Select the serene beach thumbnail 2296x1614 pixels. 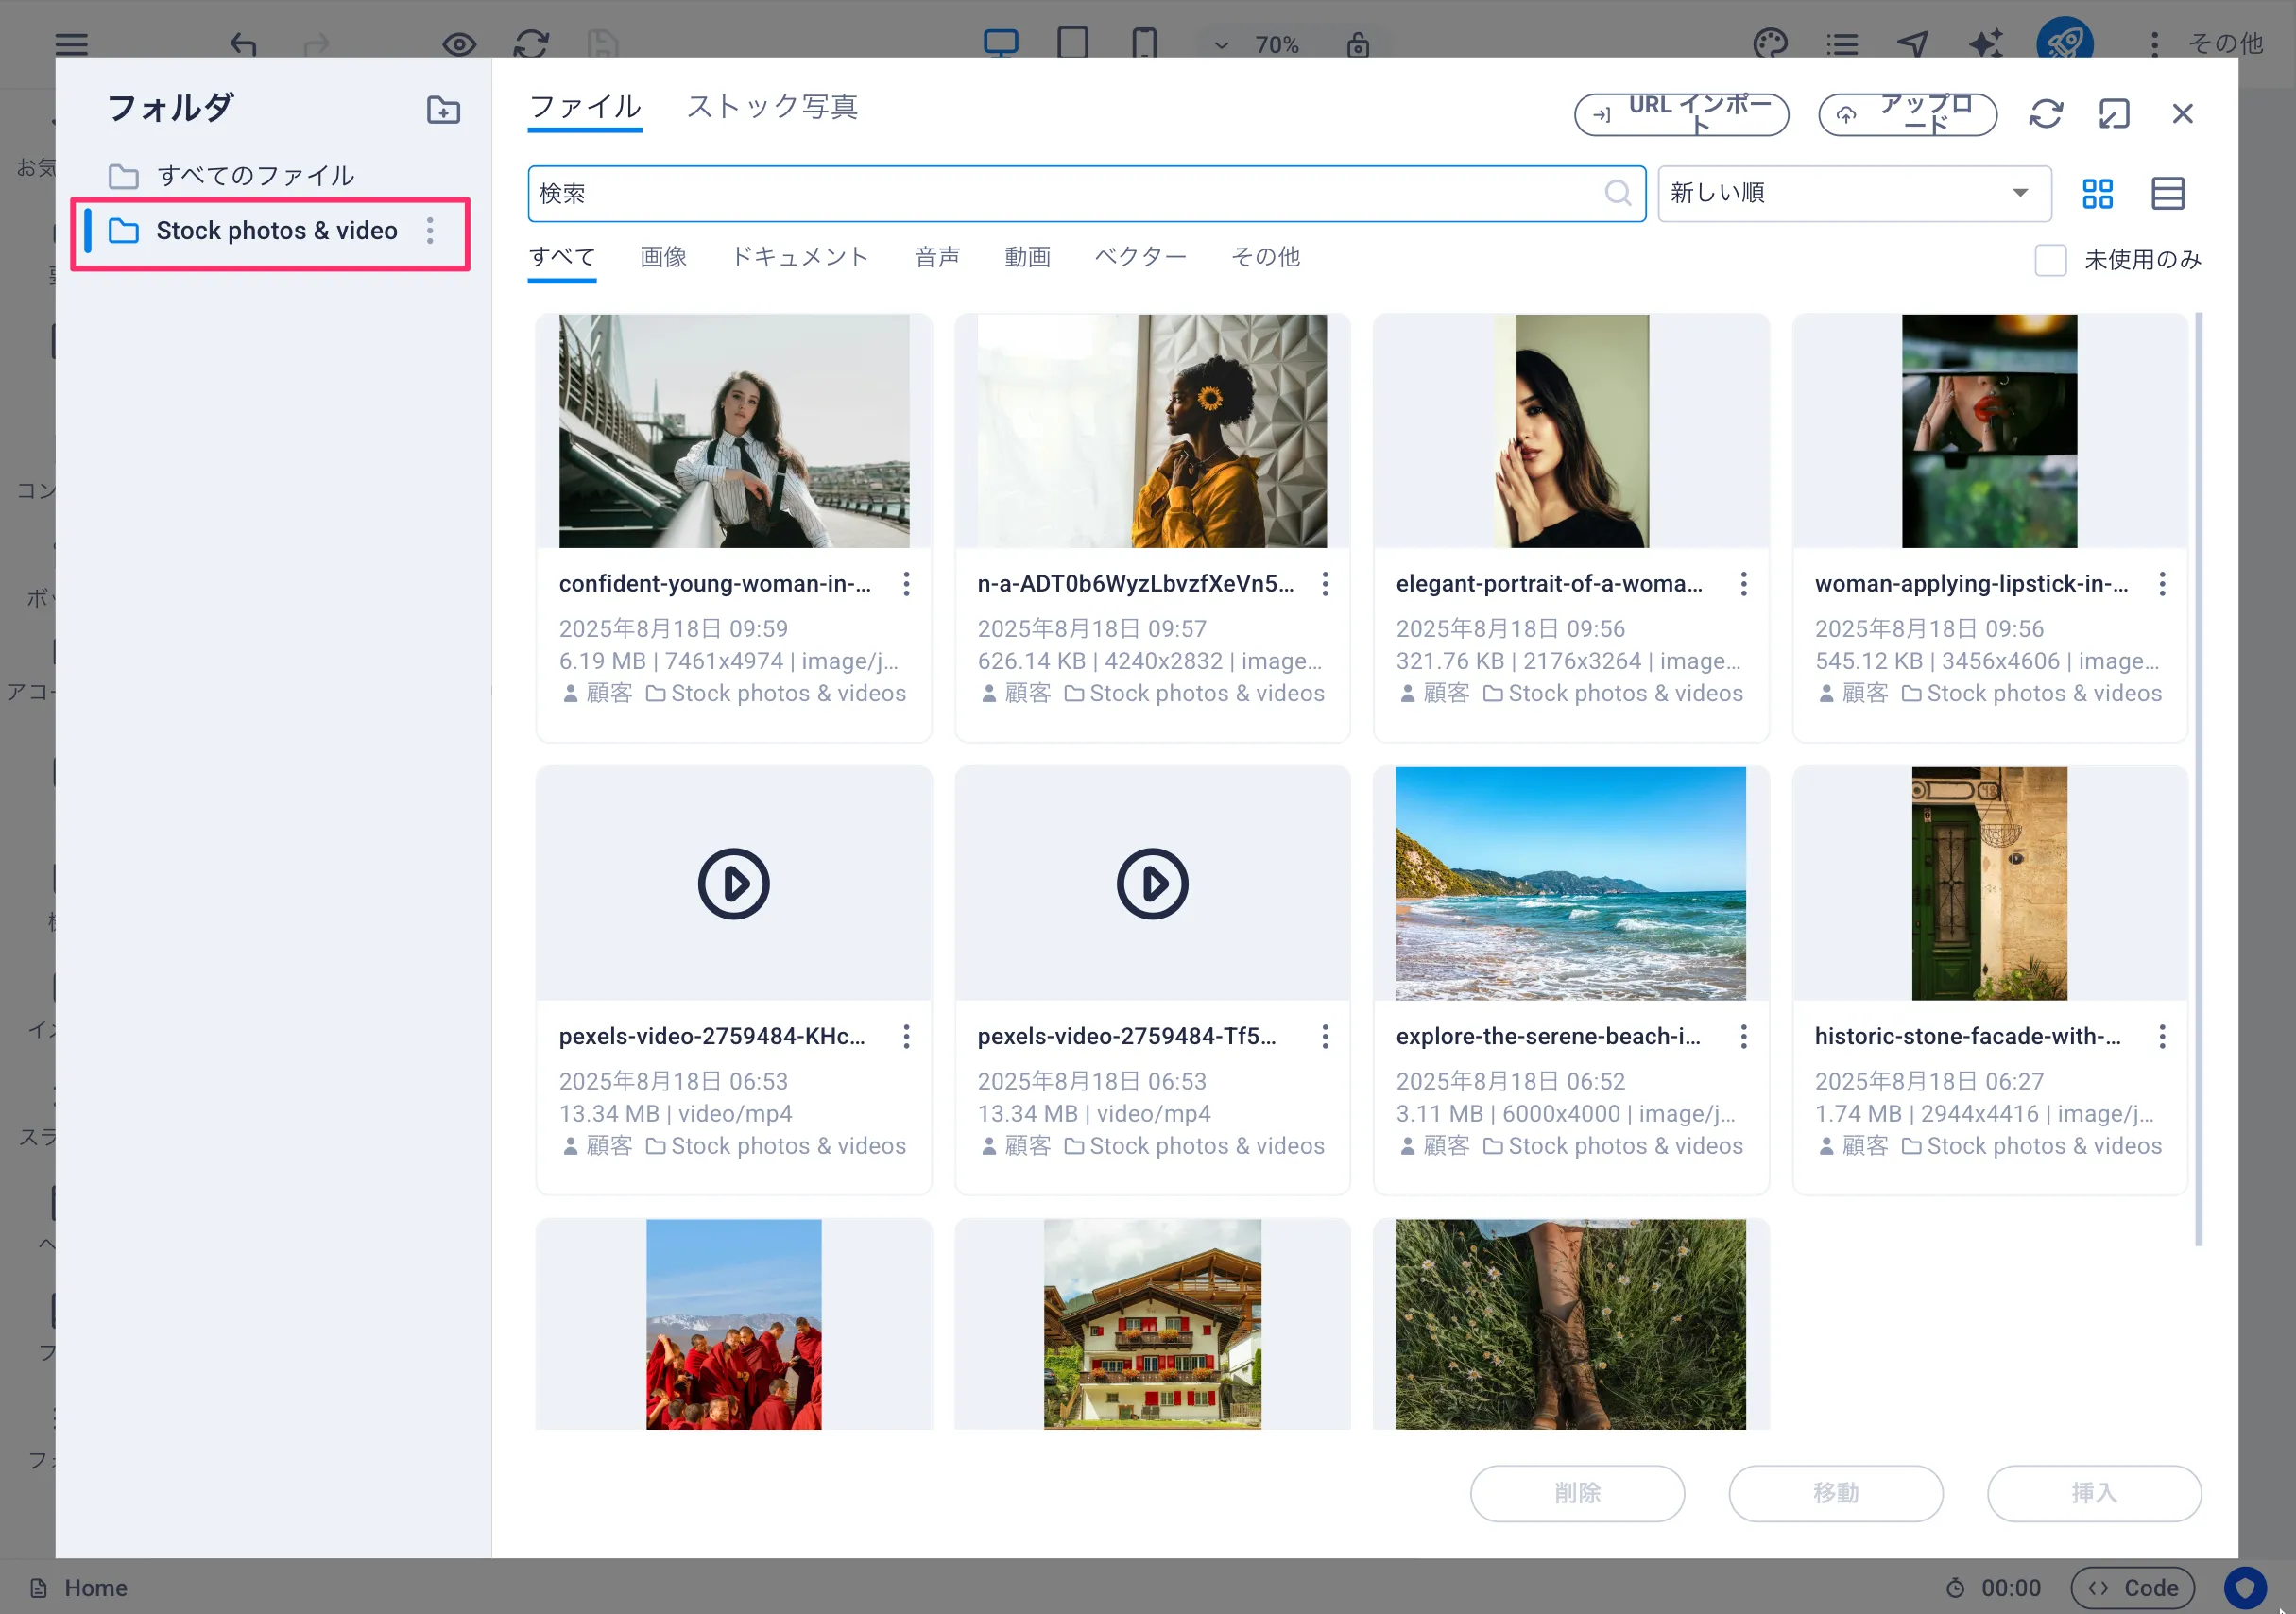tap(1570, 884)
